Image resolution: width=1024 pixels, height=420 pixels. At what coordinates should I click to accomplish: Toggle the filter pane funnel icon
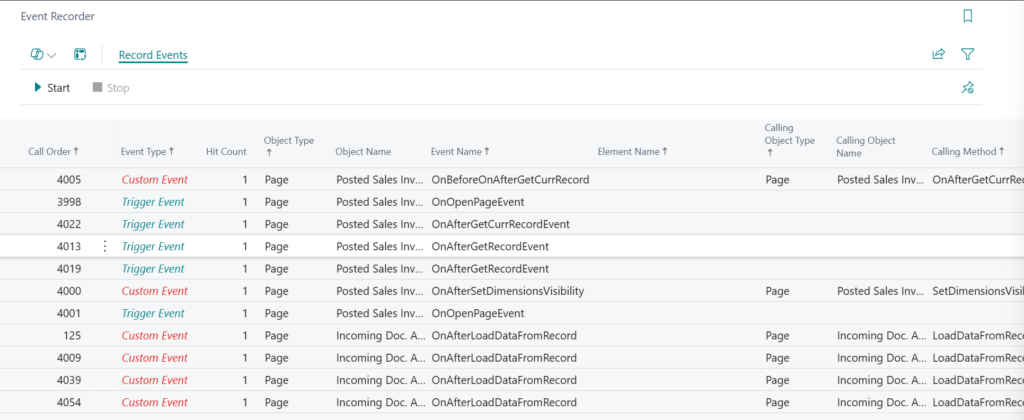[967, 55]
